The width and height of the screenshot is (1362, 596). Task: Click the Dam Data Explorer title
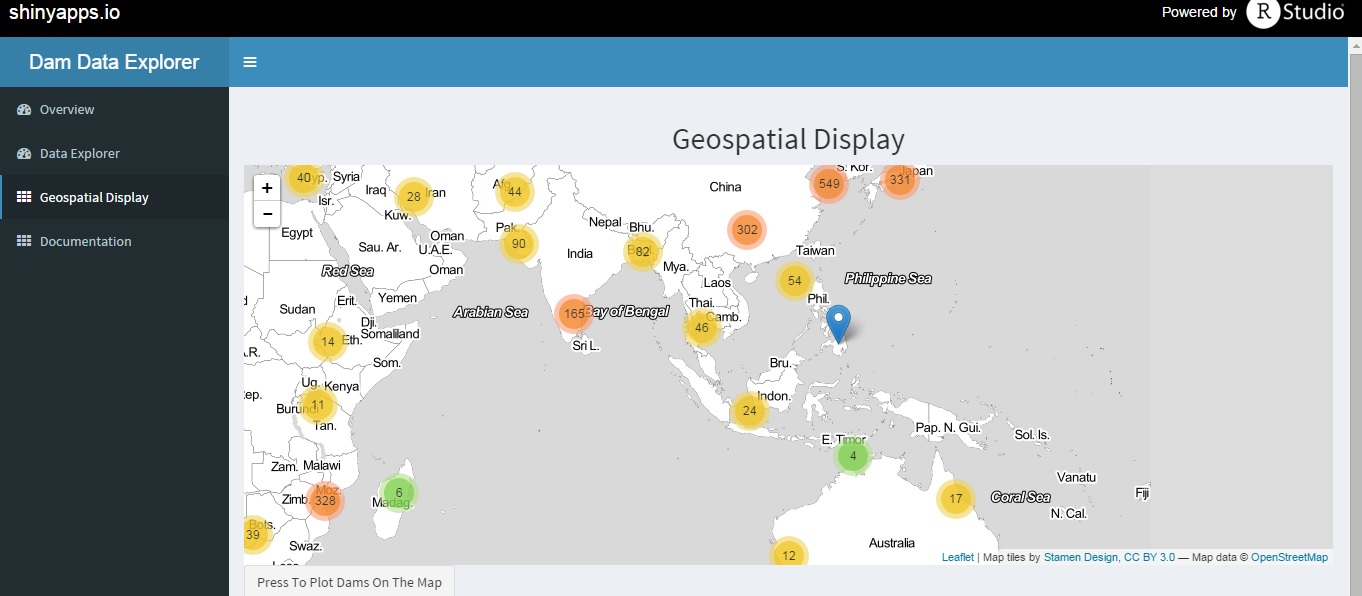114,62
